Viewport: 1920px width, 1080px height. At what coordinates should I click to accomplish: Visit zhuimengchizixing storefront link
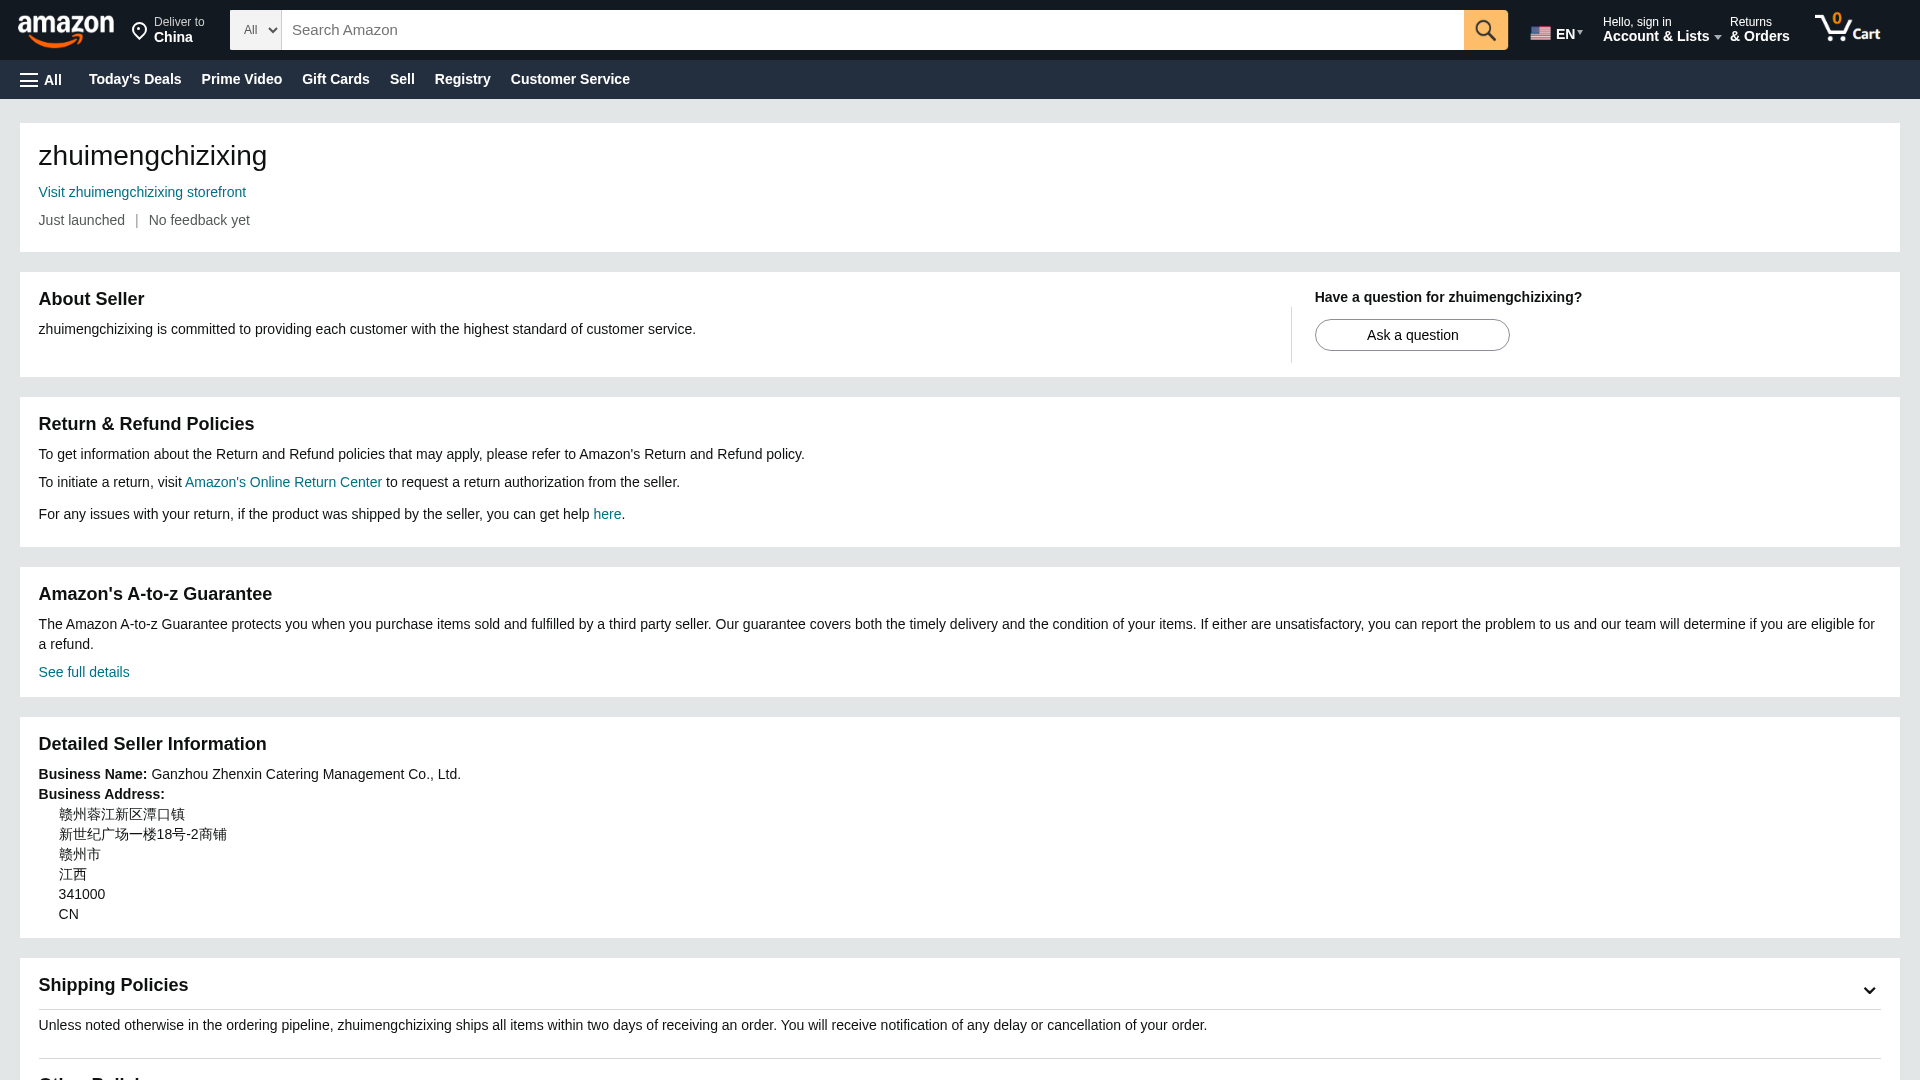[x=142, y=192]
